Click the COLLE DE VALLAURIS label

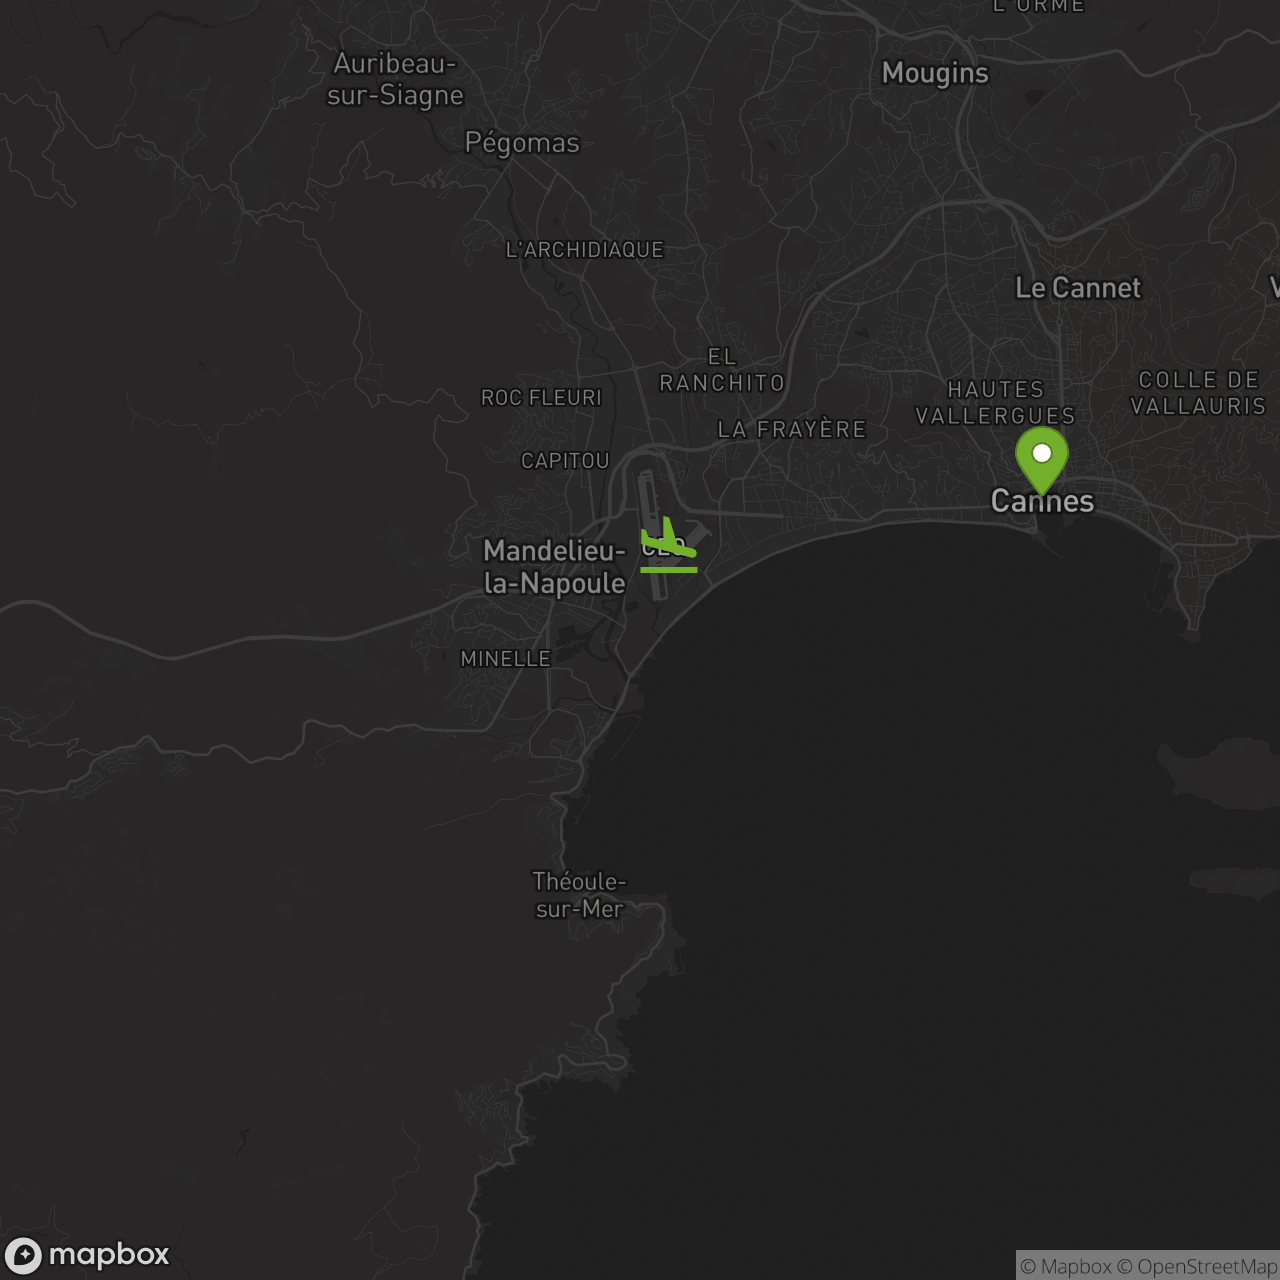[1199, 393]
